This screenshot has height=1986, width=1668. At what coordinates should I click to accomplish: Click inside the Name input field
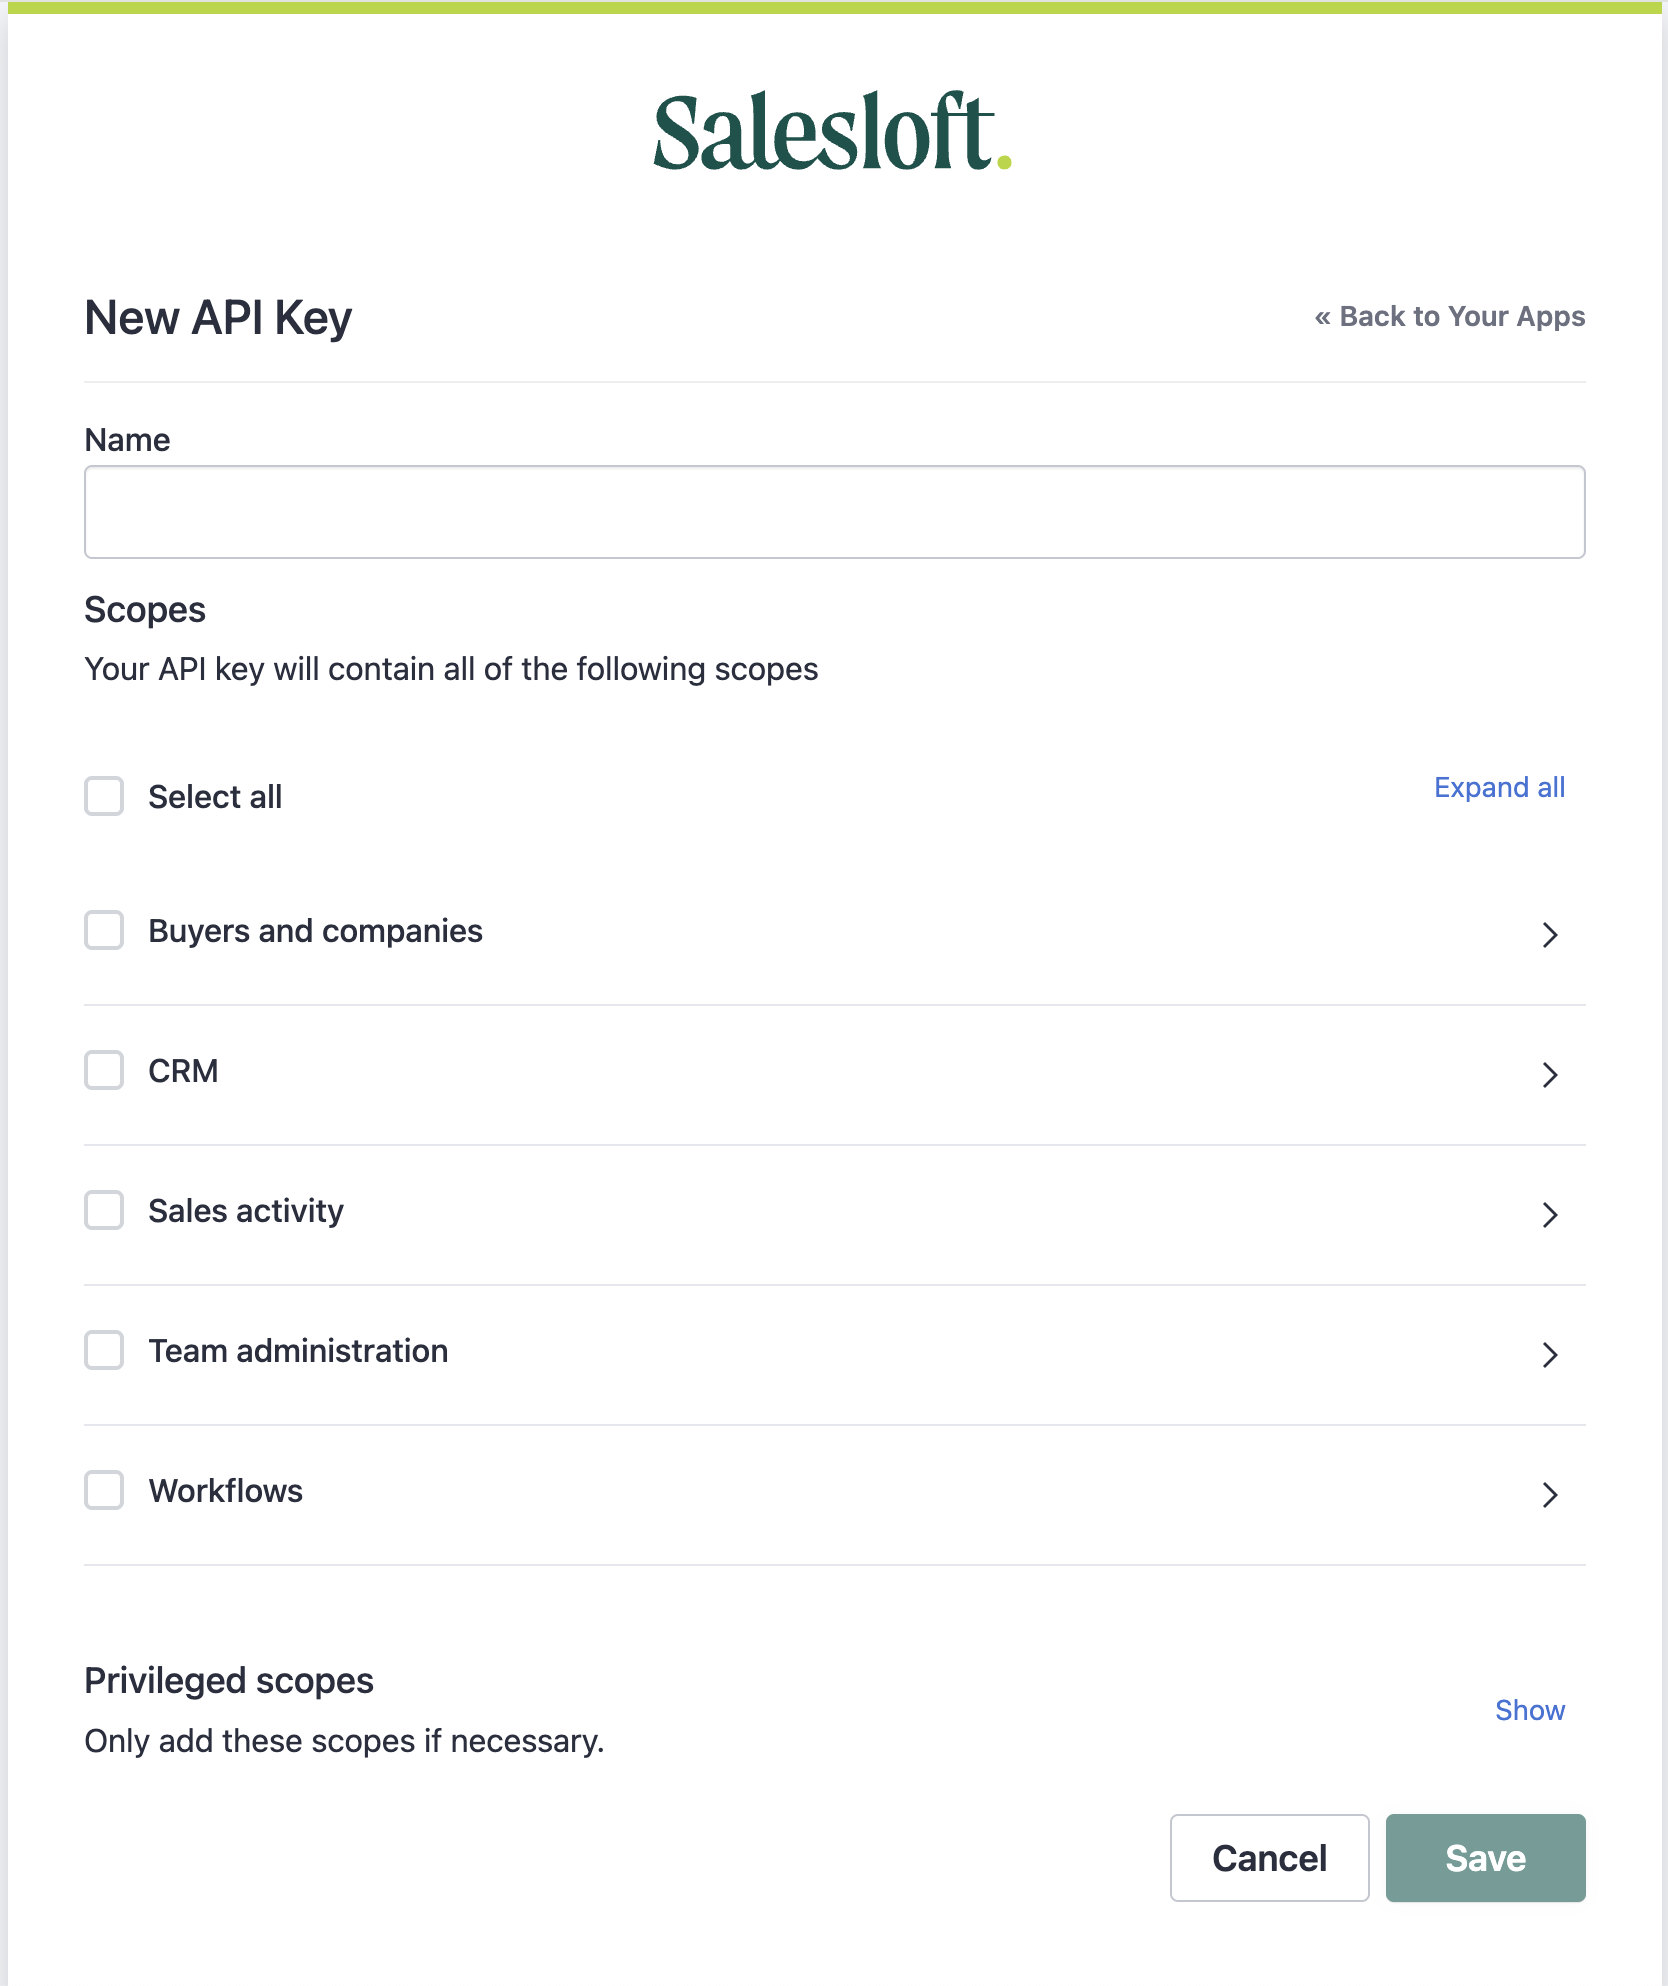(x=834, y=511)
